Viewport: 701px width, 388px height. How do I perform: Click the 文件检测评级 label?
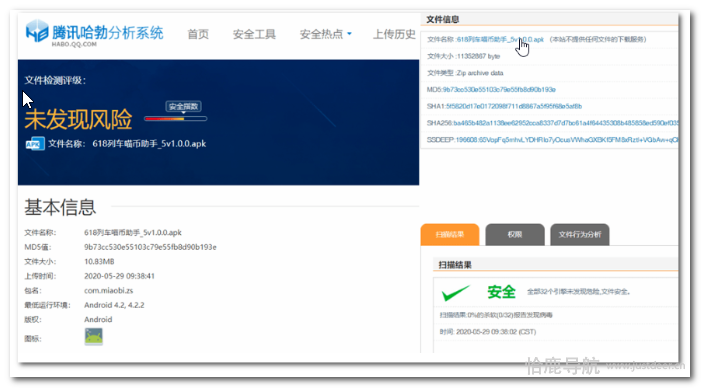[x=55, y=80]
